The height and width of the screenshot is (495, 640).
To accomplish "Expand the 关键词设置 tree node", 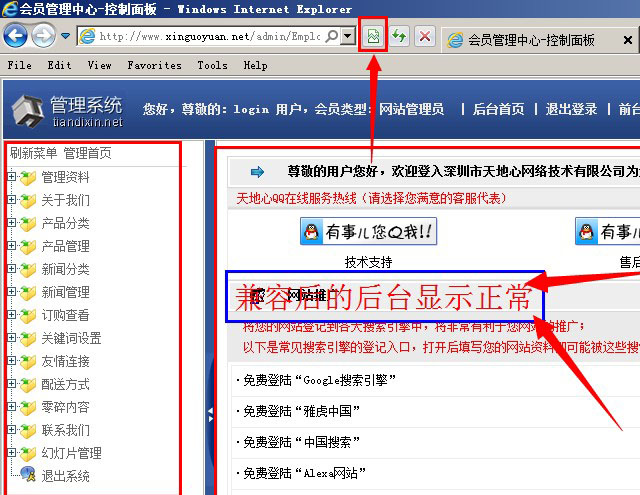I will click(11, 338).
